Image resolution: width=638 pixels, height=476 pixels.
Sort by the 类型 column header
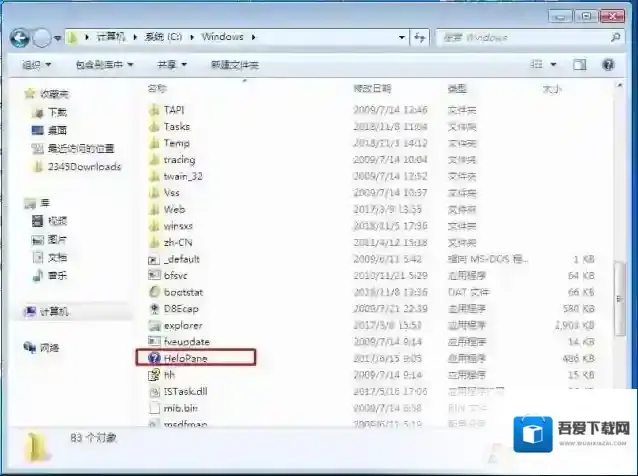point(457,89)
